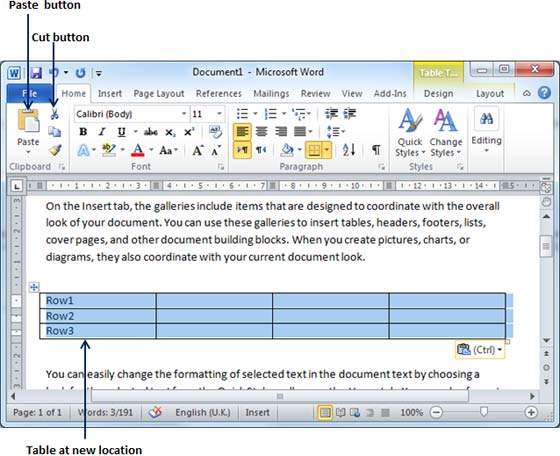Open Microsoft Word Help

pos(544,93)
